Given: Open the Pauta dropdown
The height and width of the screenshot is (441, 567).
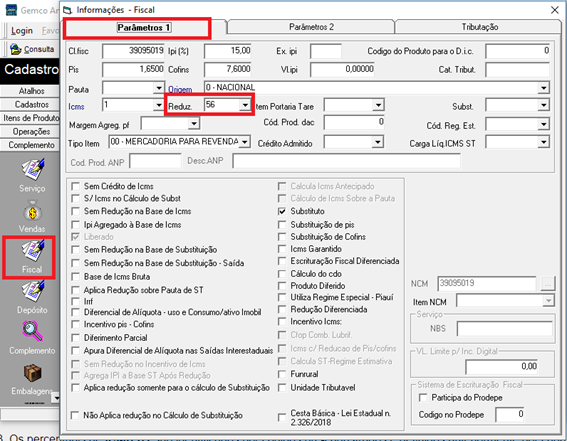Looking at the screenshot, I should click(x=158, y=88).
